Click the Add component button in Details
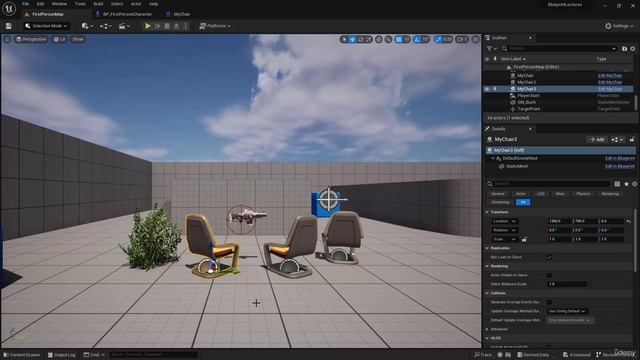Viewport: 640px width, 360px height. point(597,140)
